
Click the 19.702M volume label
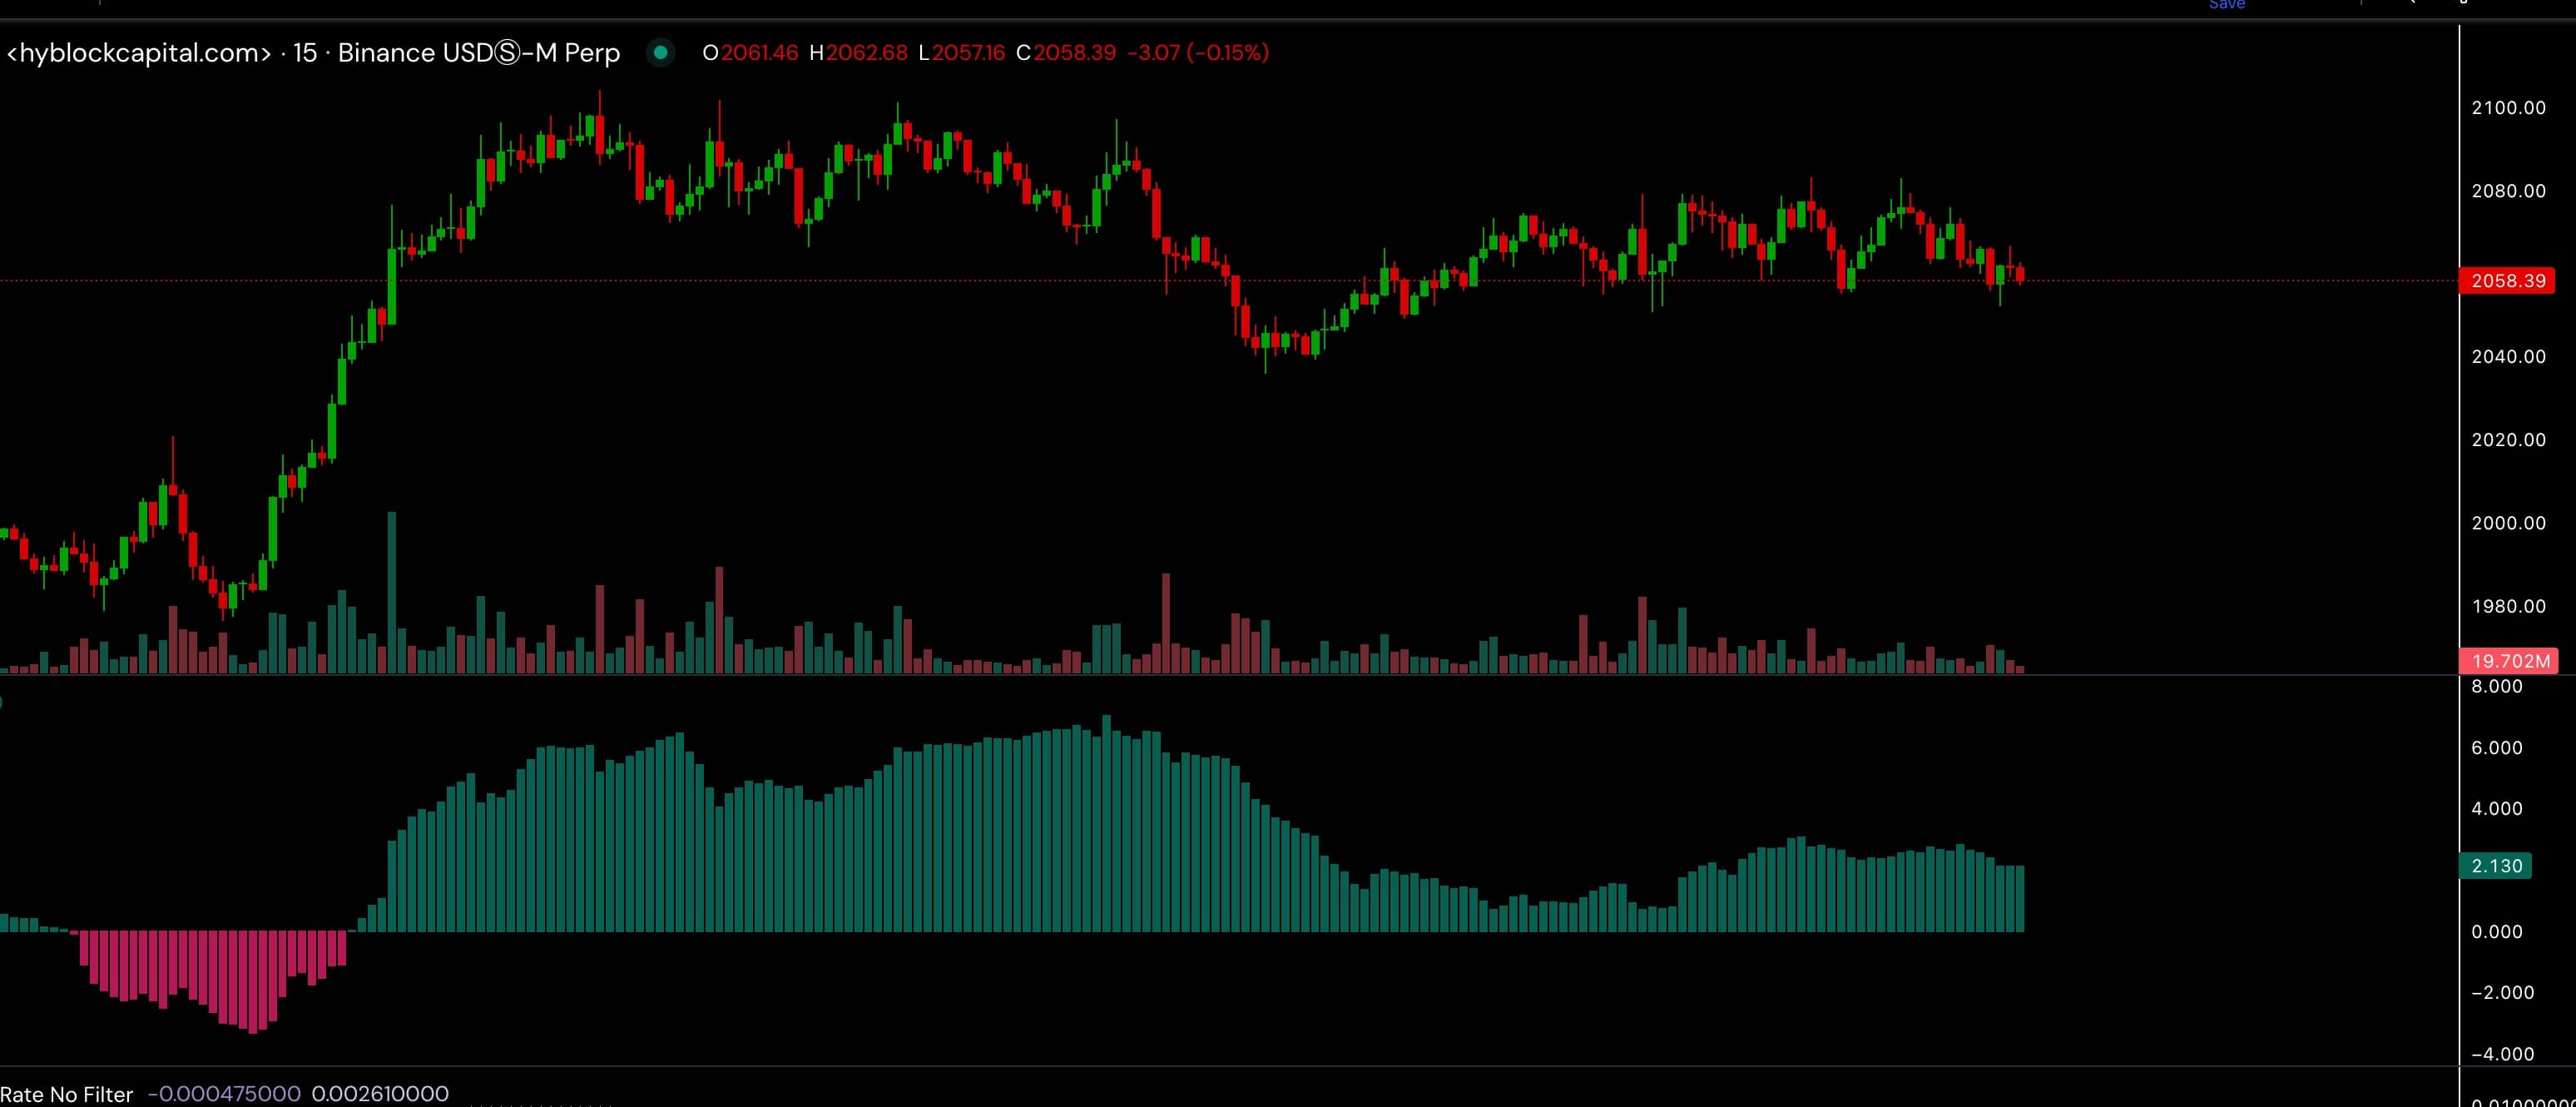tap(2509, 661)
